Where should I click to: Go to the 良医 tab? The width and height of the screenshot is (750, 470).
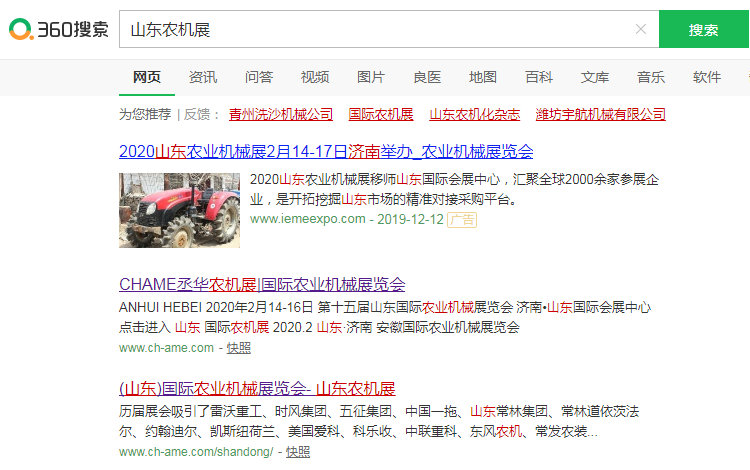(x=427, y=77)
